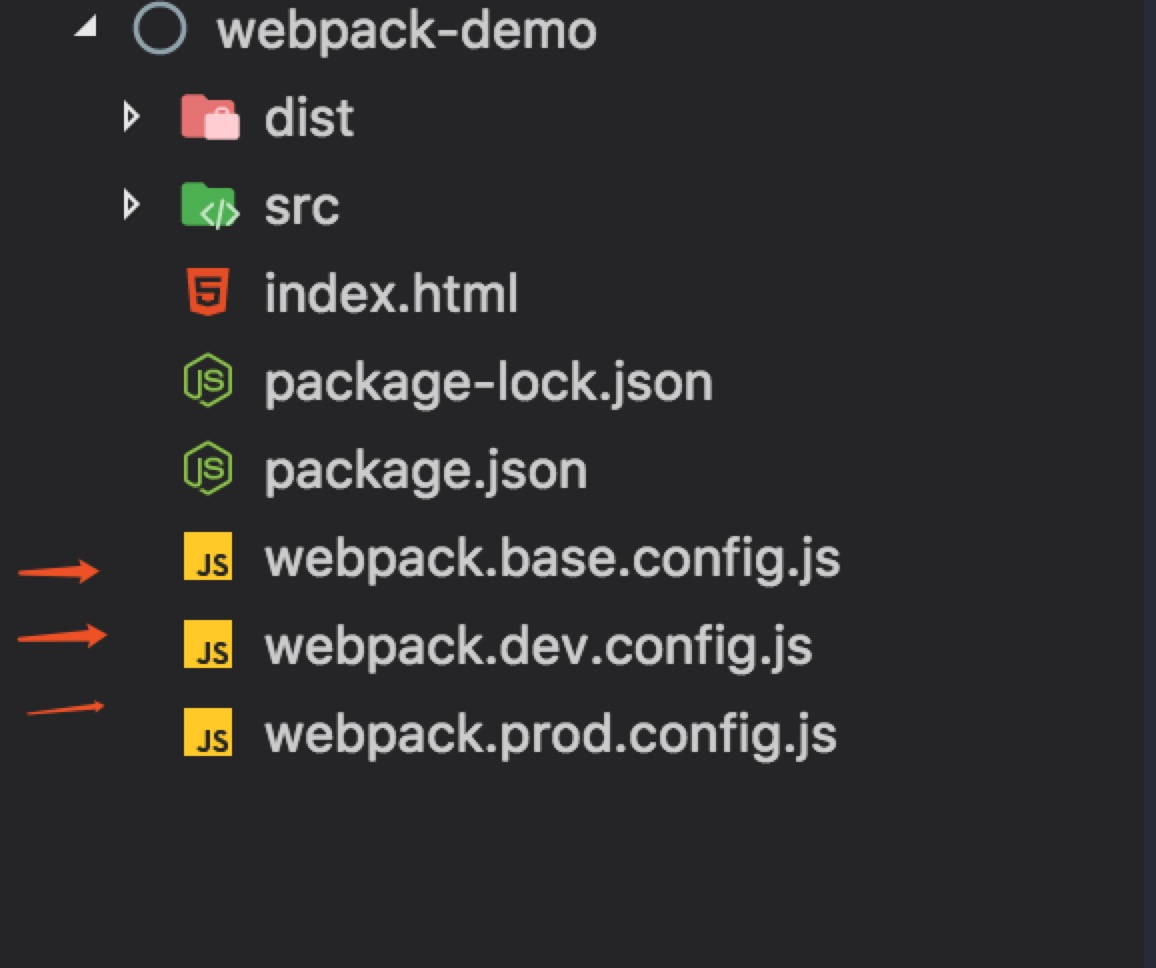
Task: Click the circle icon beside webpack-demo
Action: 160,30
